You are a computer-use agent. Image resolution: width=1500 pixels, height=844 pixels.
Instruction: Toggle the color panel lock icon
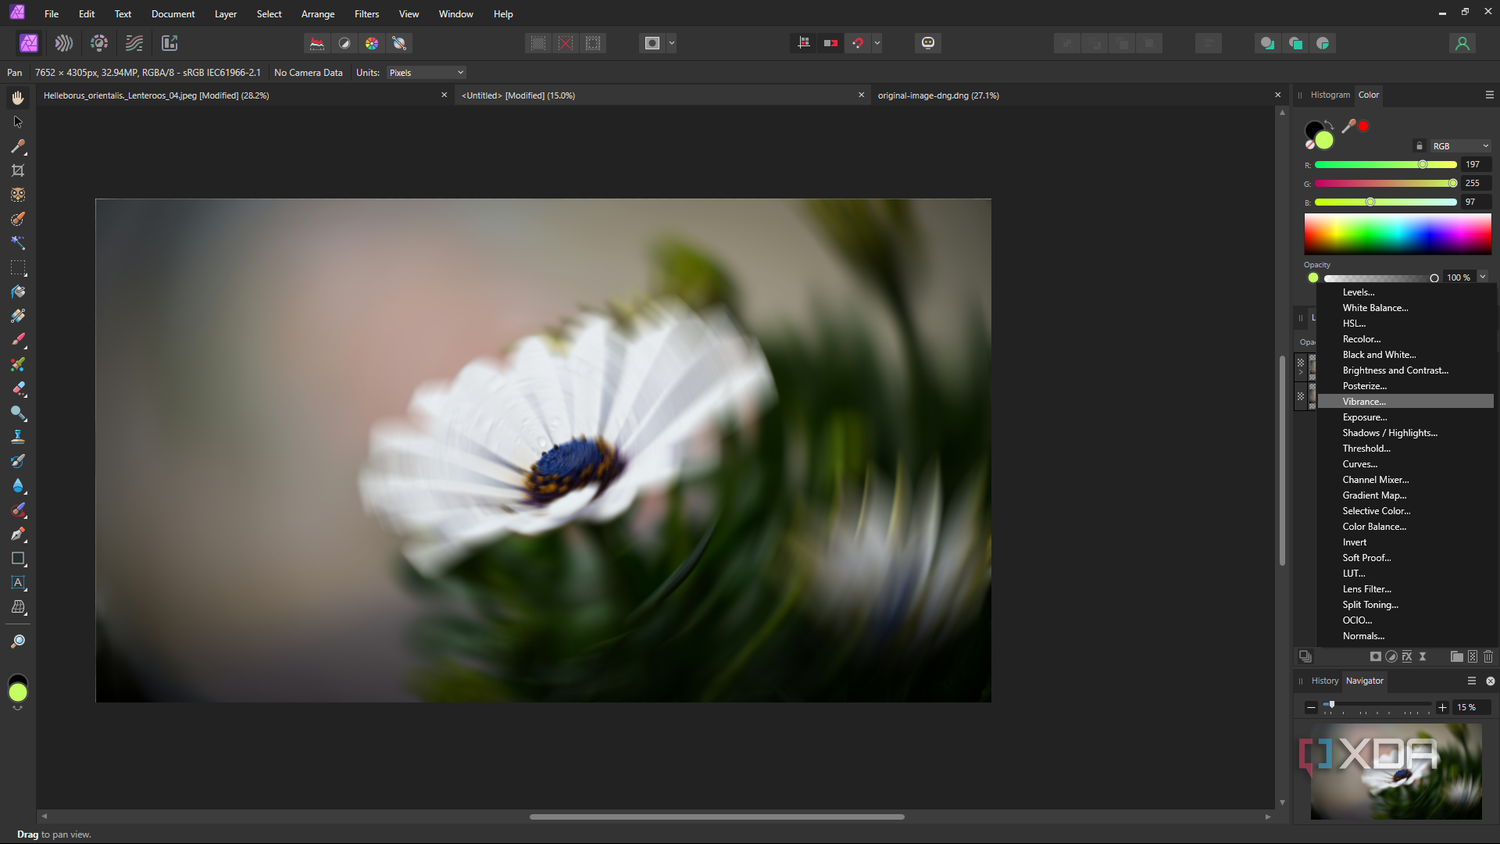[x=1419, y=146]
